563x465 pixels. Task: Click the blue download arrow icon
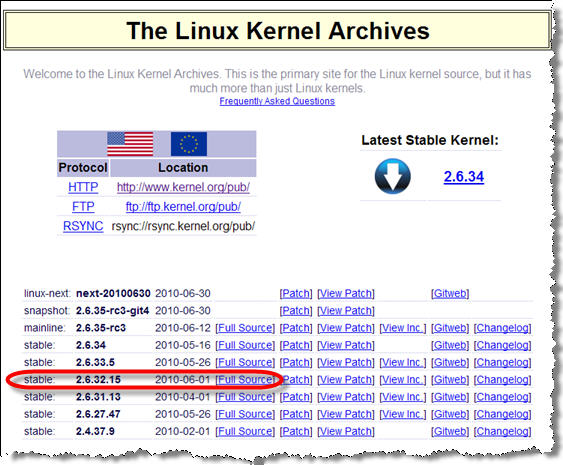click(x=392, y=176)
